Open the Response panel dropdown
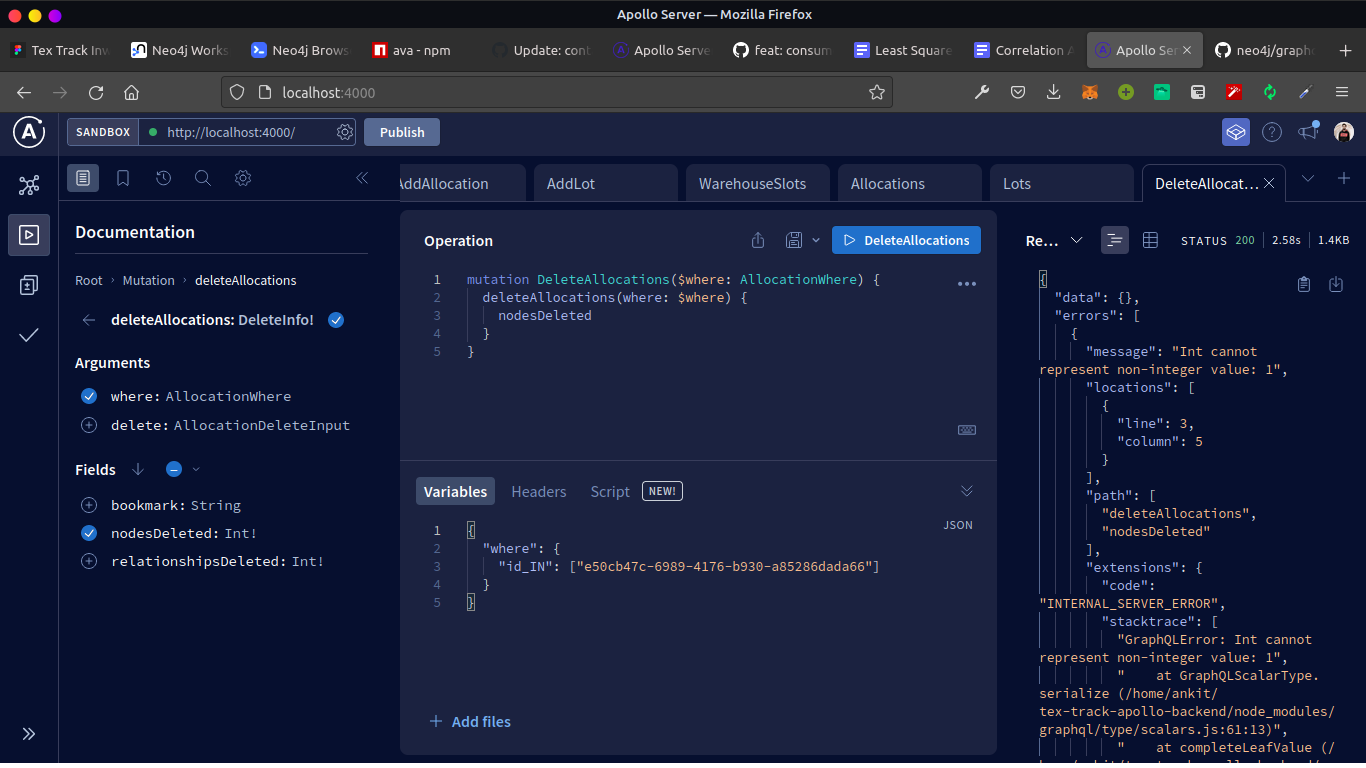 pyautogui.click(x=1076, y=240)
